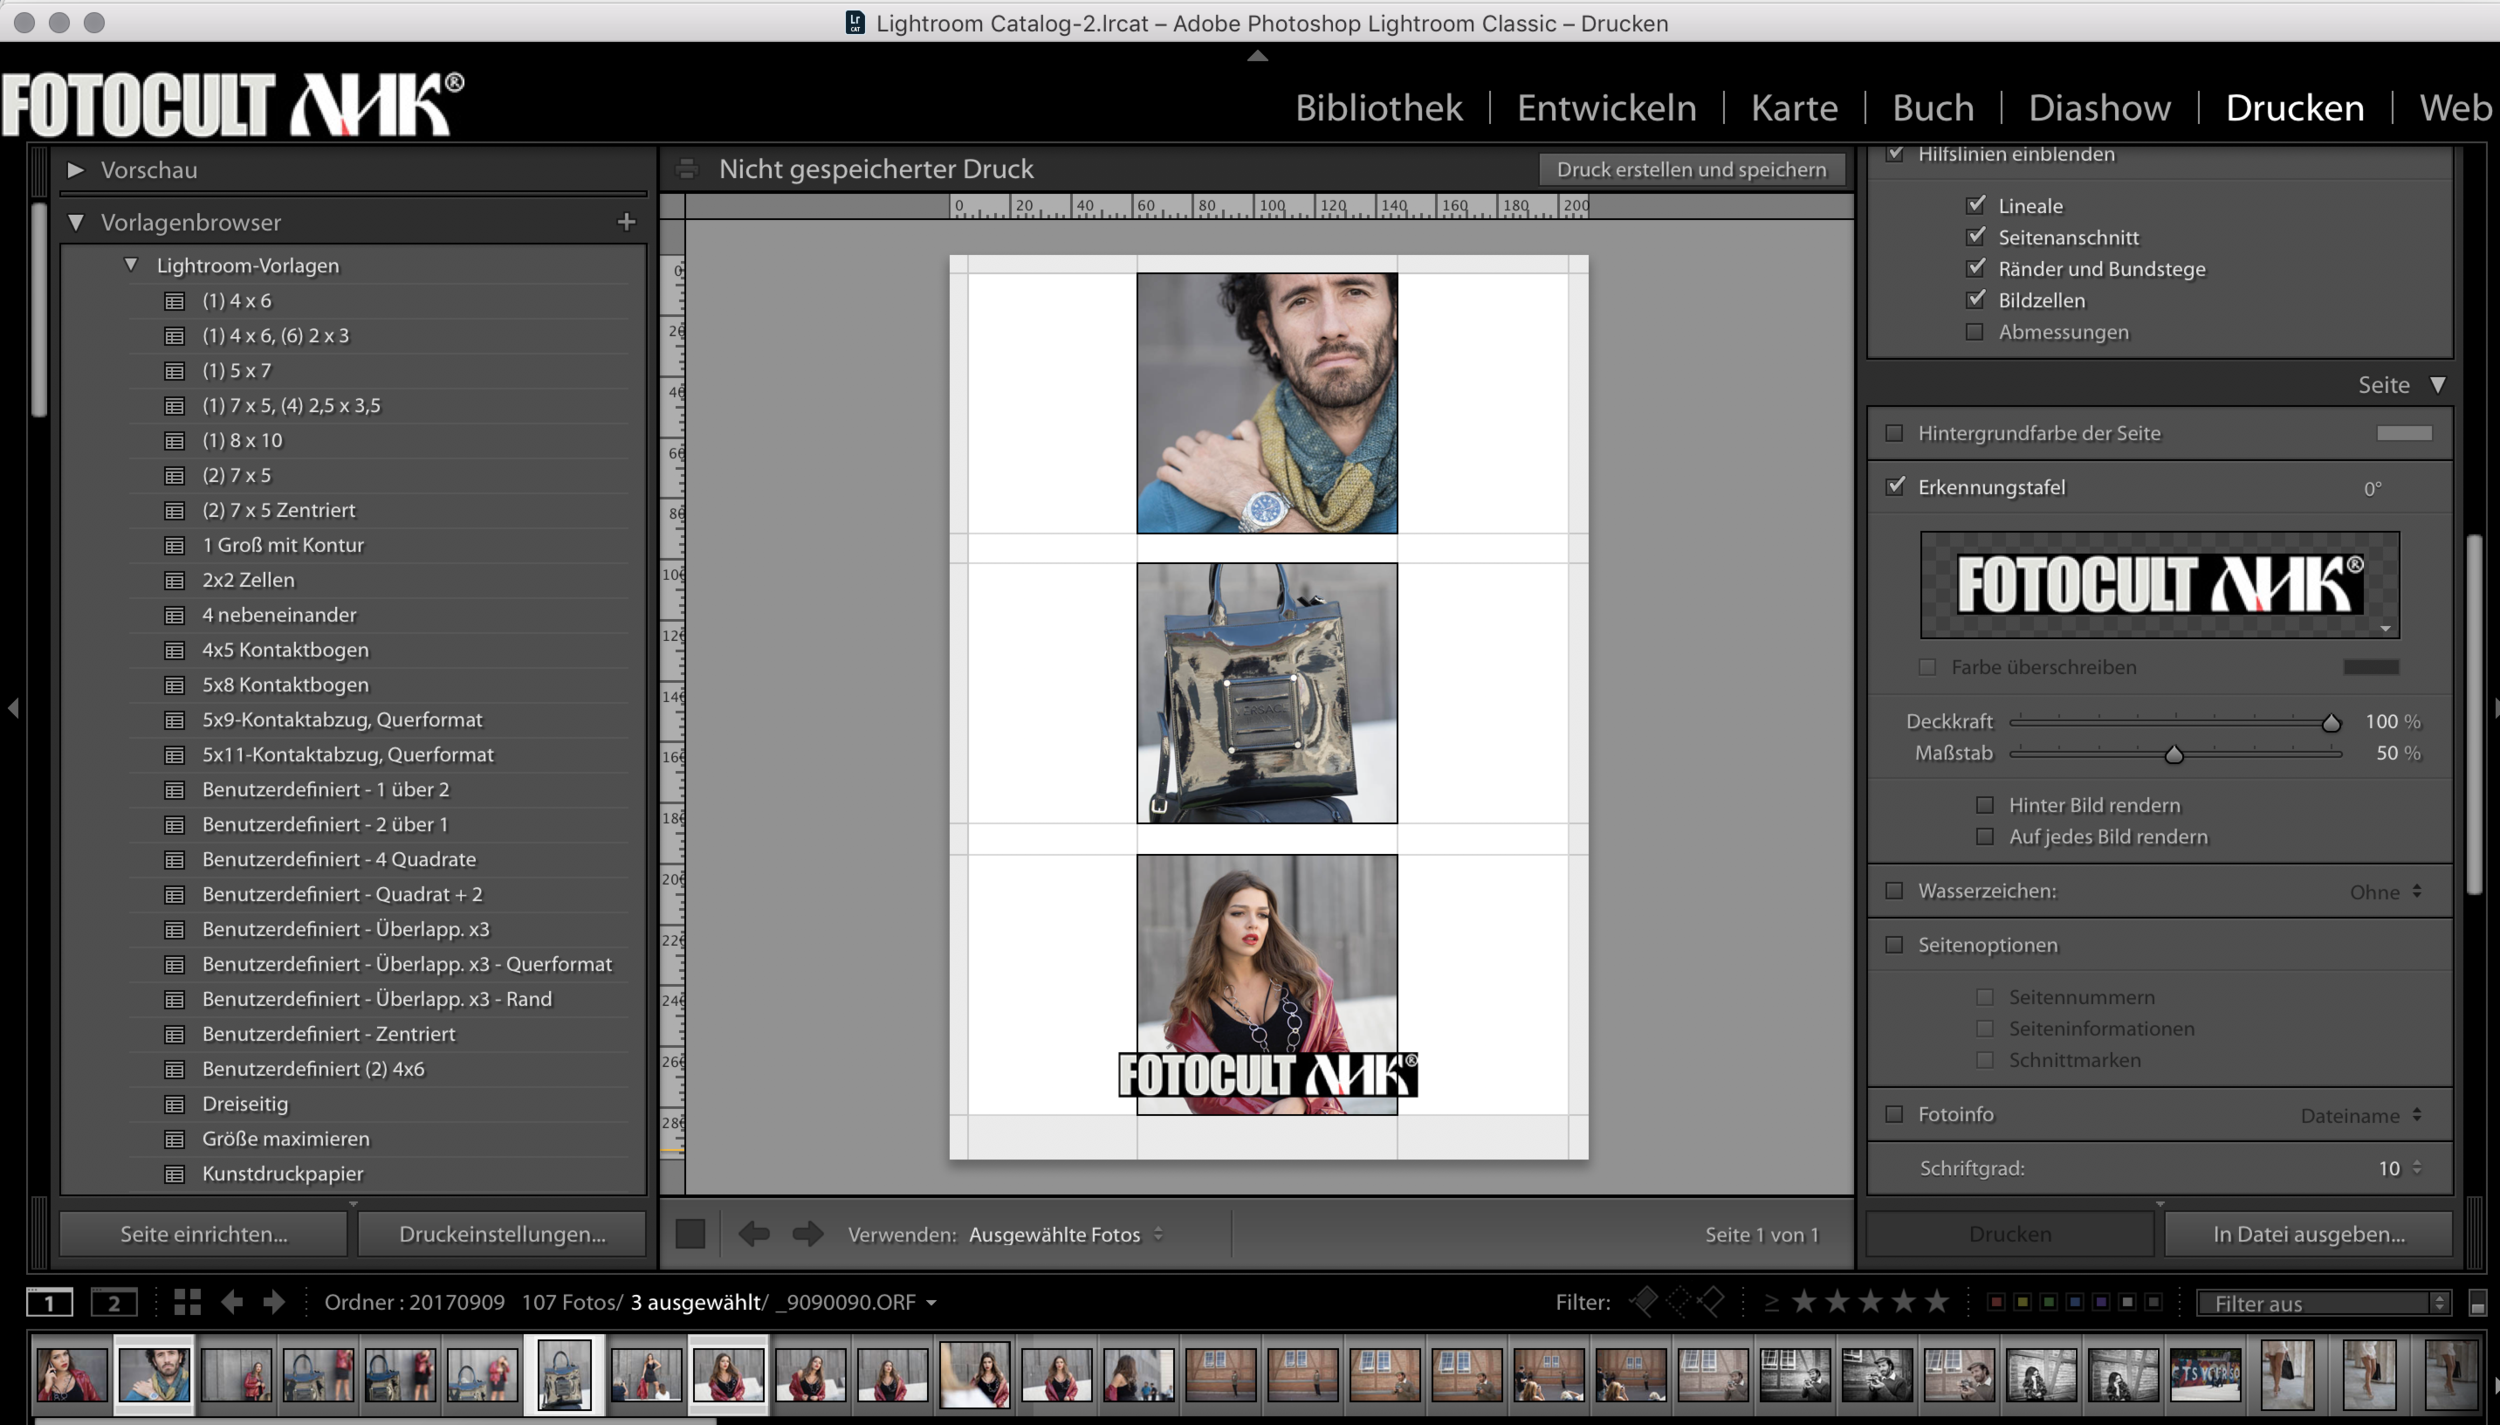Click the template icon beside "Dreiseitig"

click(175, 1104)
